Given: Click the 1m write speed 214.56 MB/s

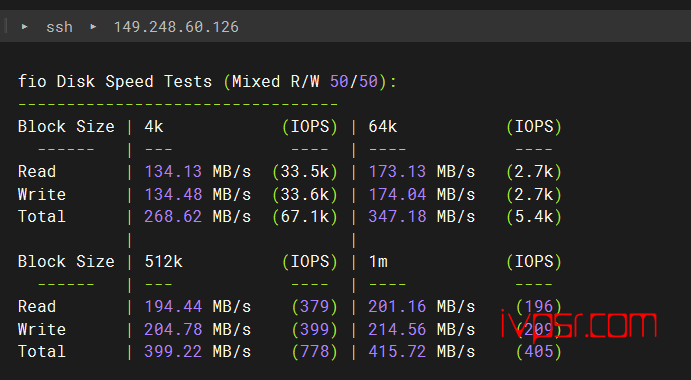Looking at the screenshot, I should 422,329.
